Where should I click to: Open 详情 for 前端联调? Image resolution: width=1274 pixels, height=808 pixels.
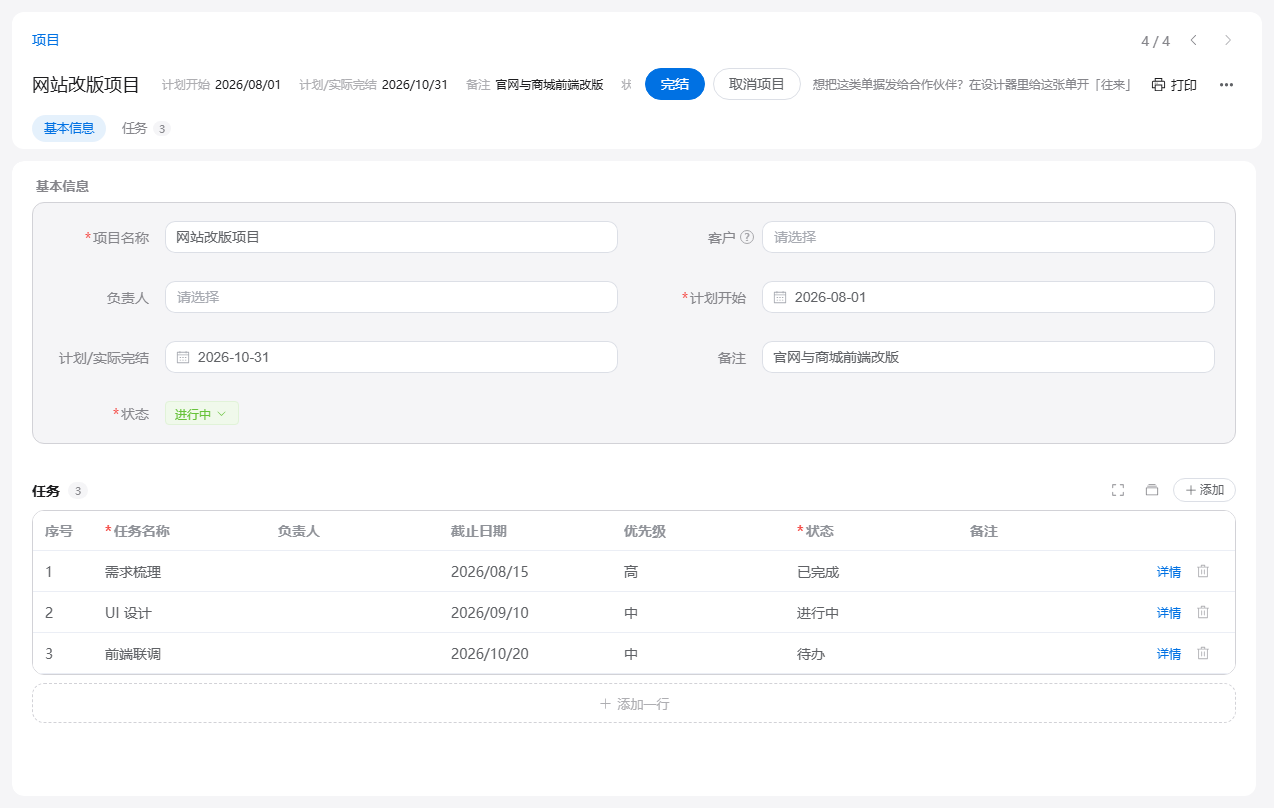1169,654
